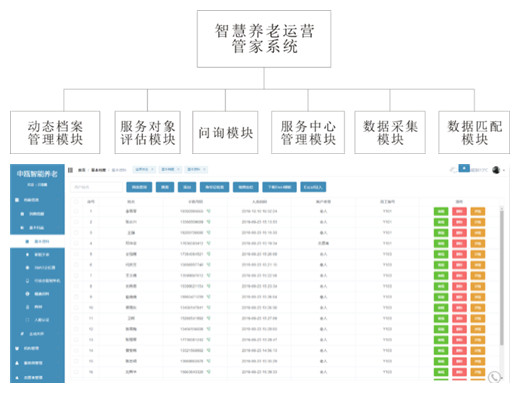Click the sidebar collapse icon beside breadcrumb
Image resolution: width=520 pixels, height=393 pixels.
70,170
